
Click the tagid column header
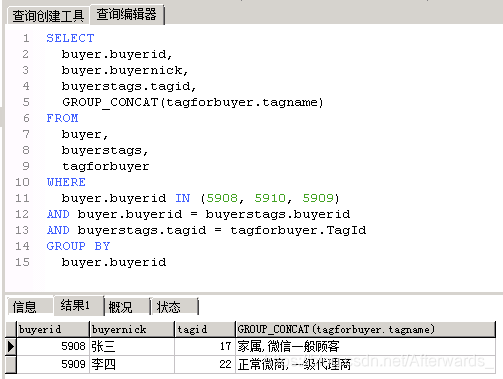pos(205,329)
